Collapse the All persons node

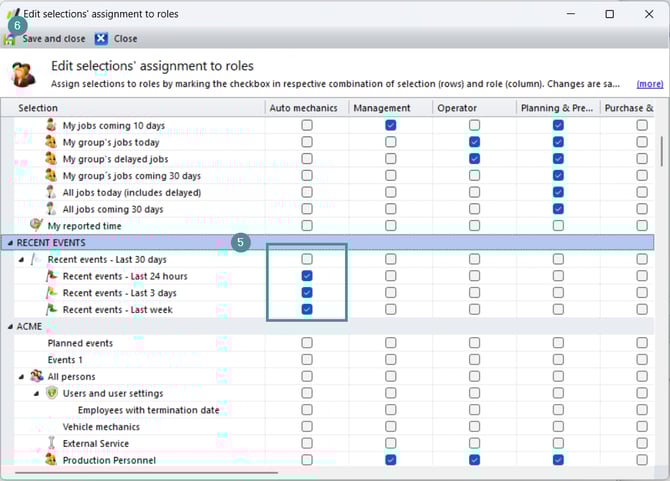coord(21,376)
